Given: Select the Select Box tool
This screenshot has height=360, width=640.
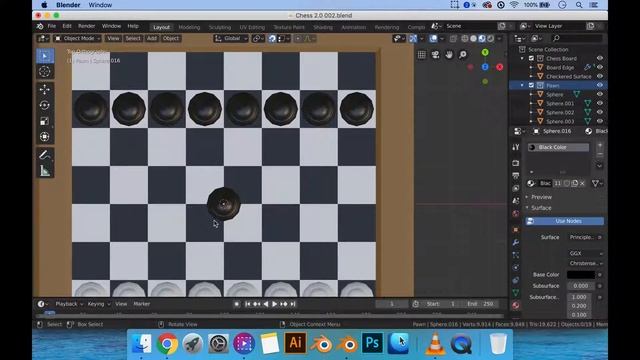Looking at the screenshot, I should (x=45, y=56).
